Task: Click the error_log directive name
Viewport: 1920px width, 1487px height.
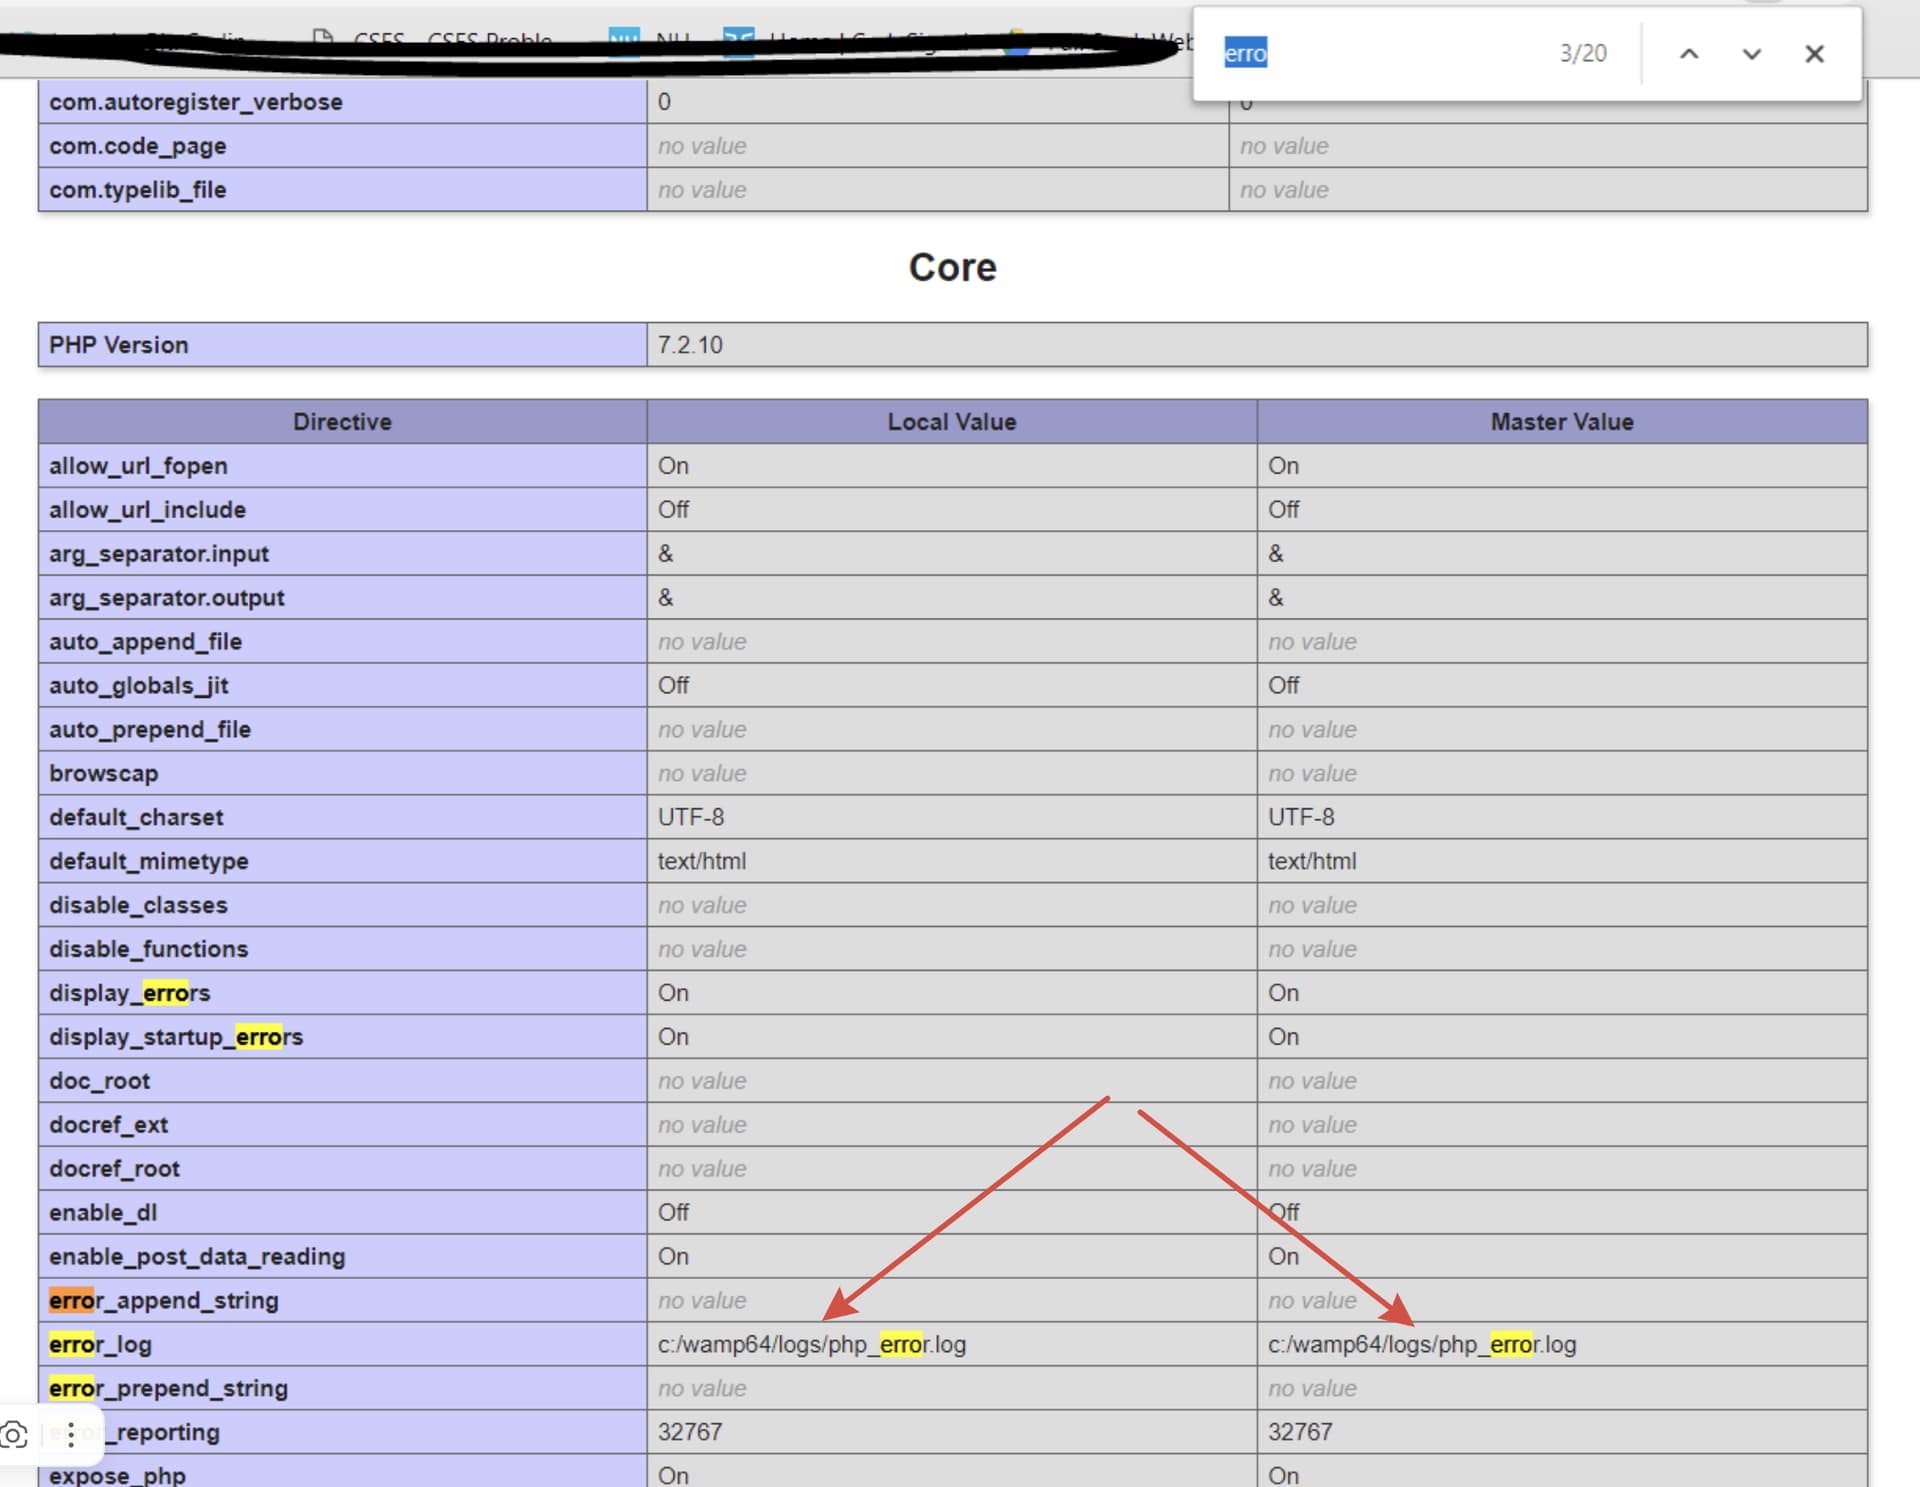Action: [100, 1345]
